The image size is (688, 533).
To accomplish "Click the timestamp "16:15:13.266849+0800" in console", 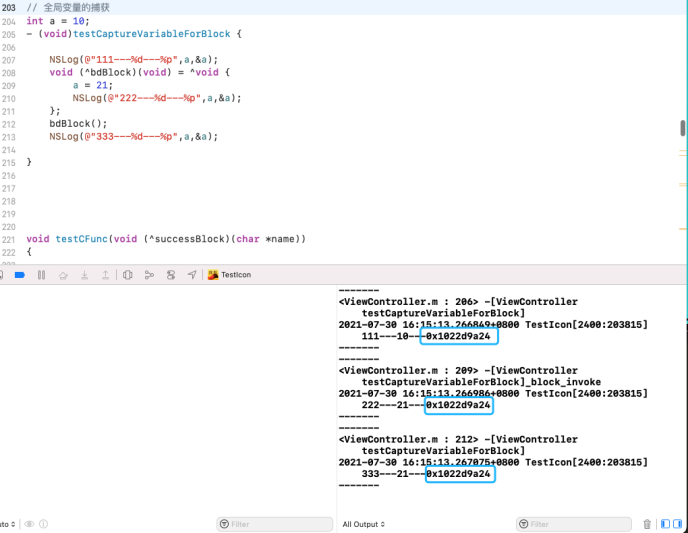I will click(461, 325).
